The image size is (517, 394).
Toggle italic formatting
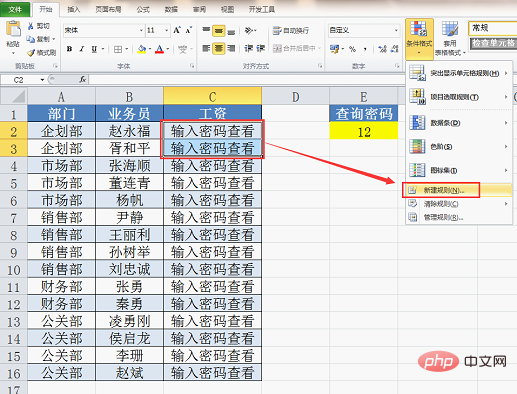tap(82, 49)
